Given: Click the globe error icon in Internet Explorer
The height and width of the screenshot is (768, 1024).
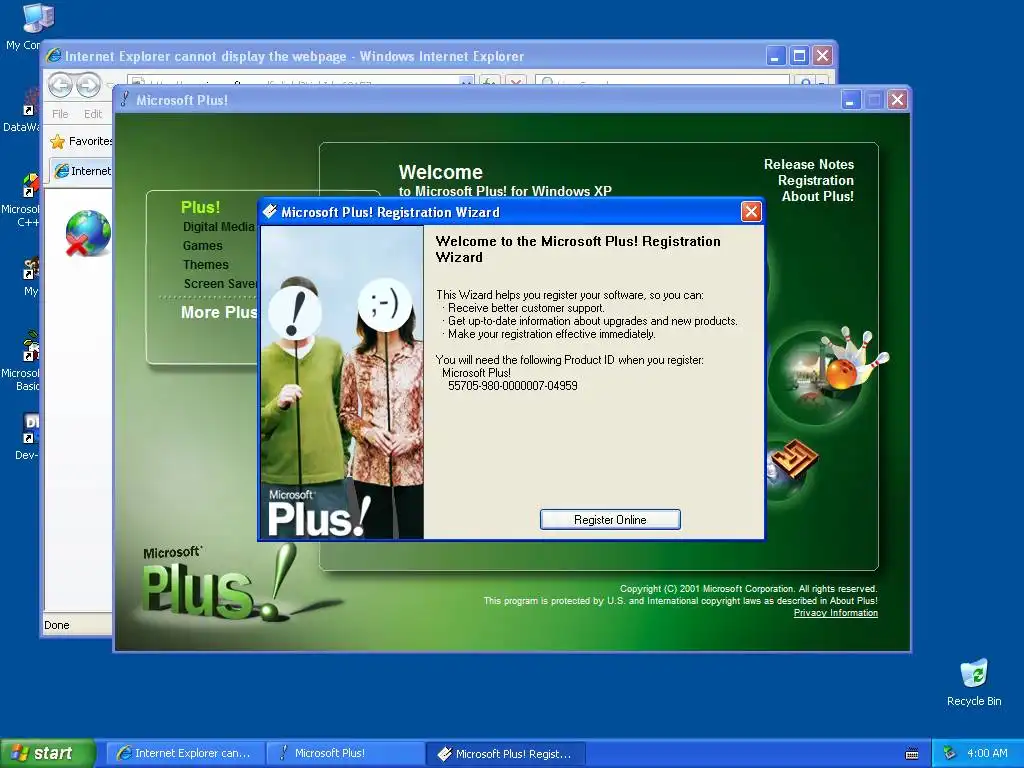Looking at the screenshot, I should click(x=88, y=233).
